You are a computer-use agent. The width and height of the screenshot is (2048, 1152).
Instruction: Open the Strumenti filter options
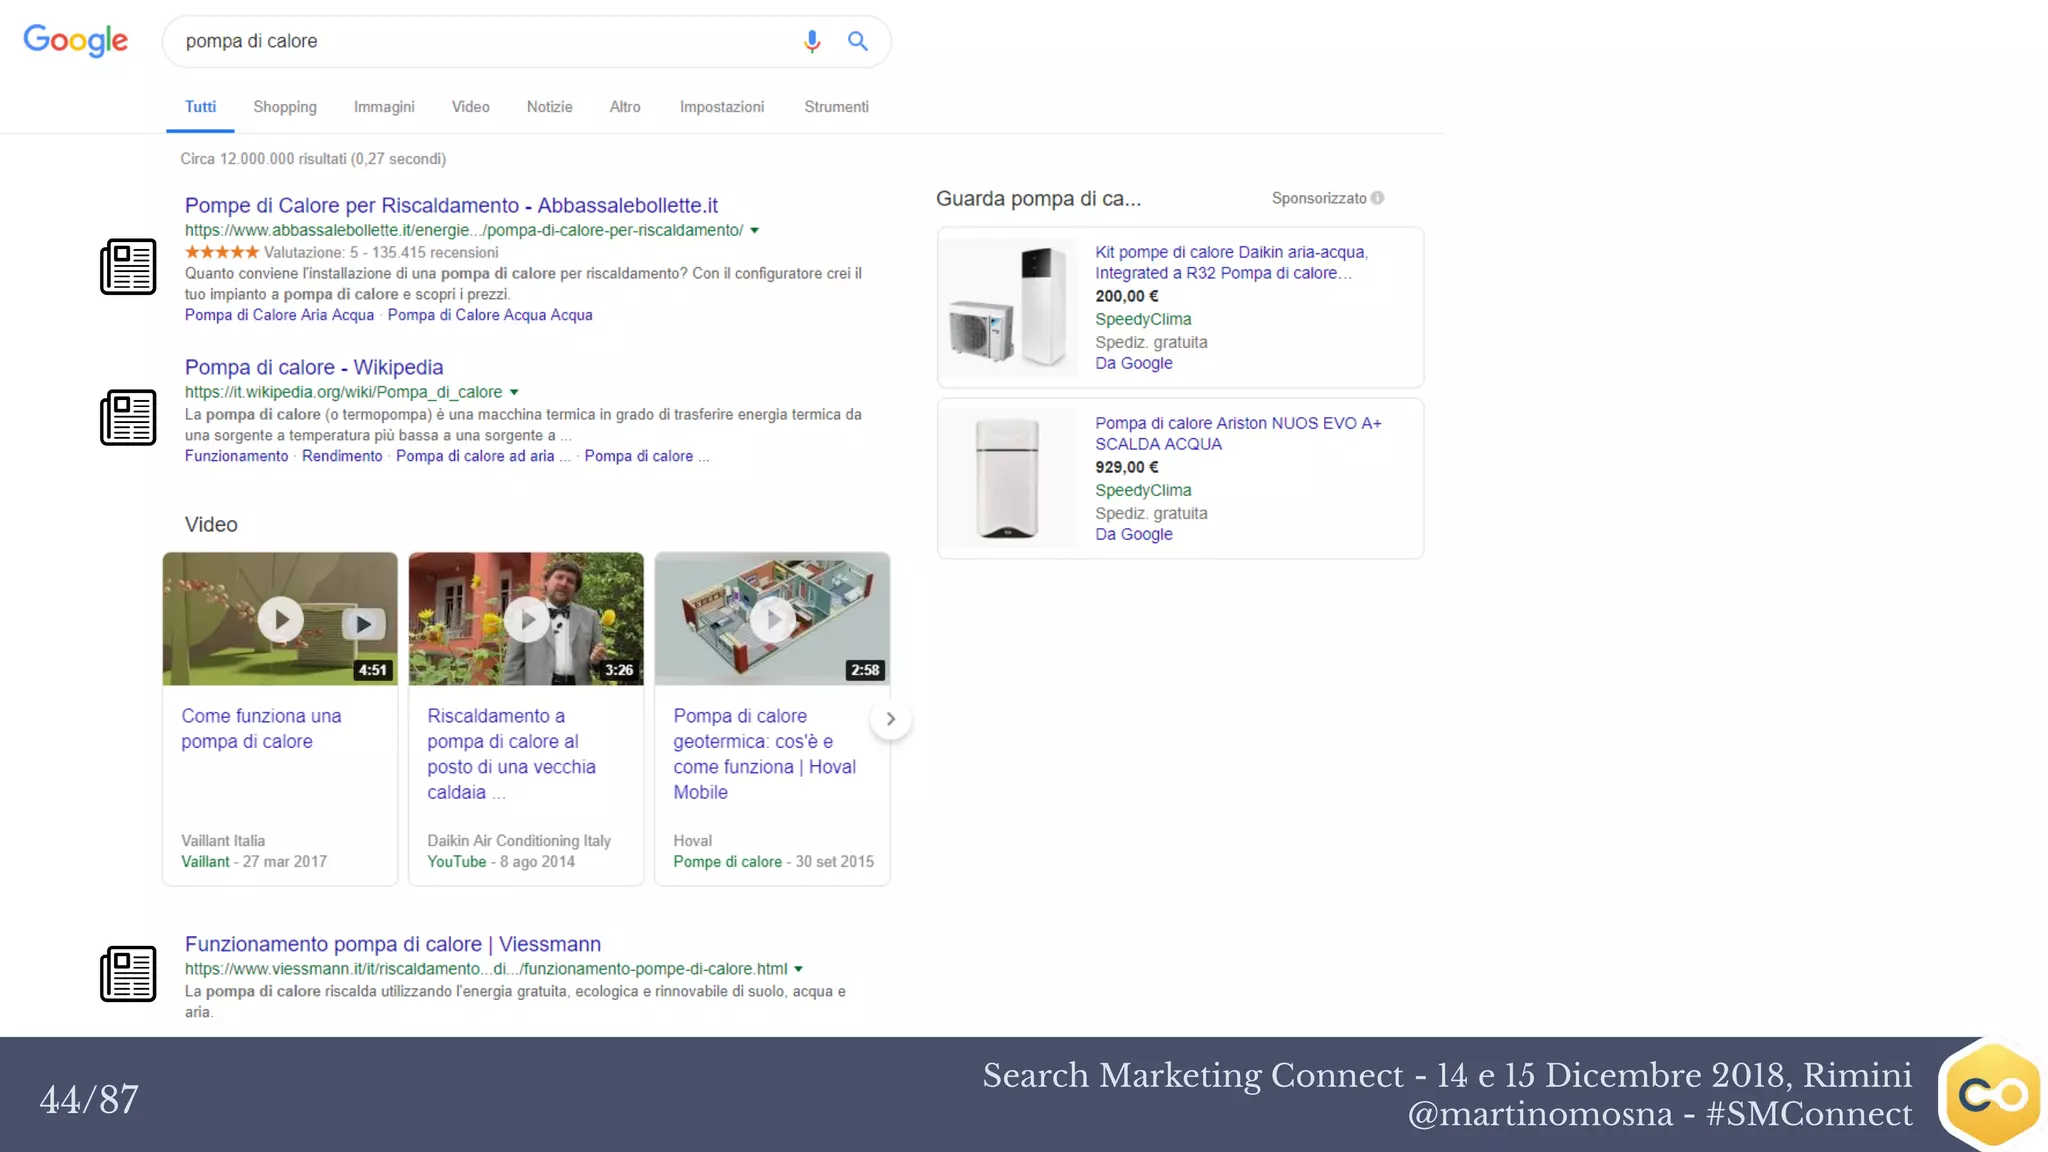836,107
